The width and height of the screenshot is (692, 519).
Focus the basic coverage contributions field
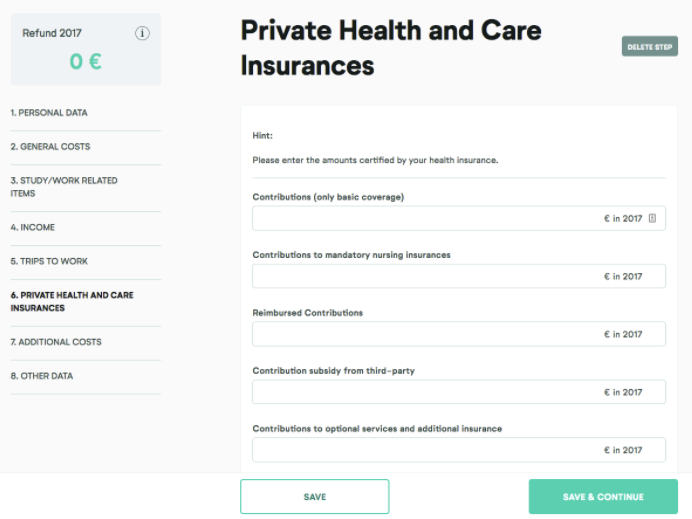[459, 218]
